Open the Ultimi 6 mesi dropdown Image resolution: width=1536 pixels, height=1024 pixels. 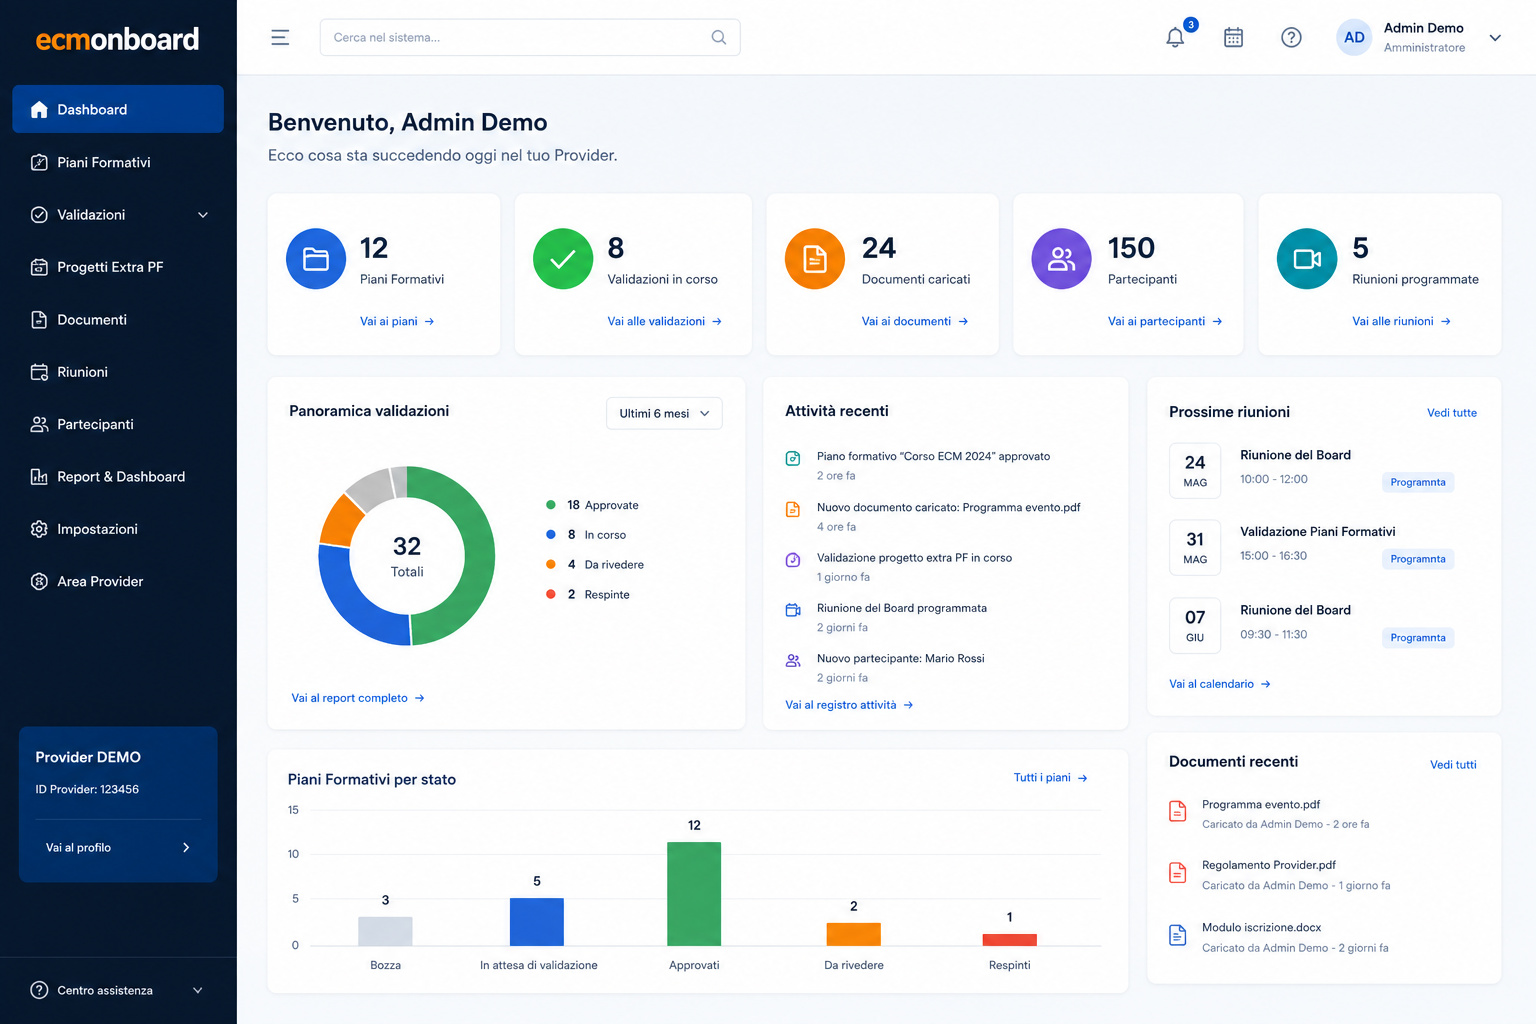664,414
